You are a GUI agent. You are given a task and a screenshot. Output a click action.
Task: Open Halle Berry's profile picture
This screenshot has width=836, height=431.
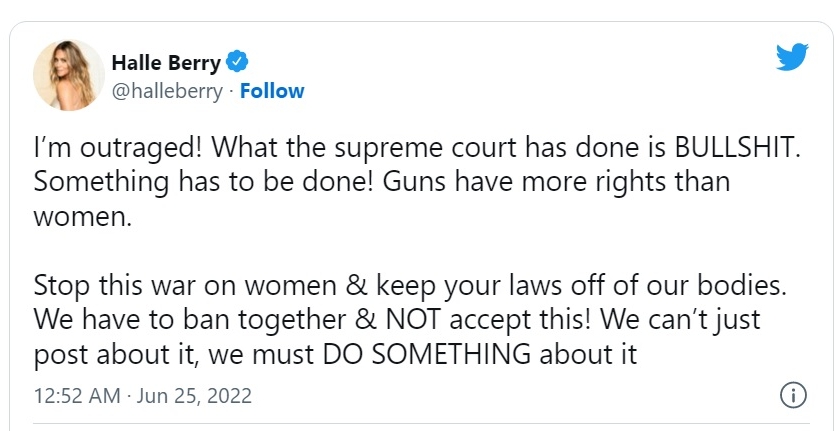(x=69, y=76)
